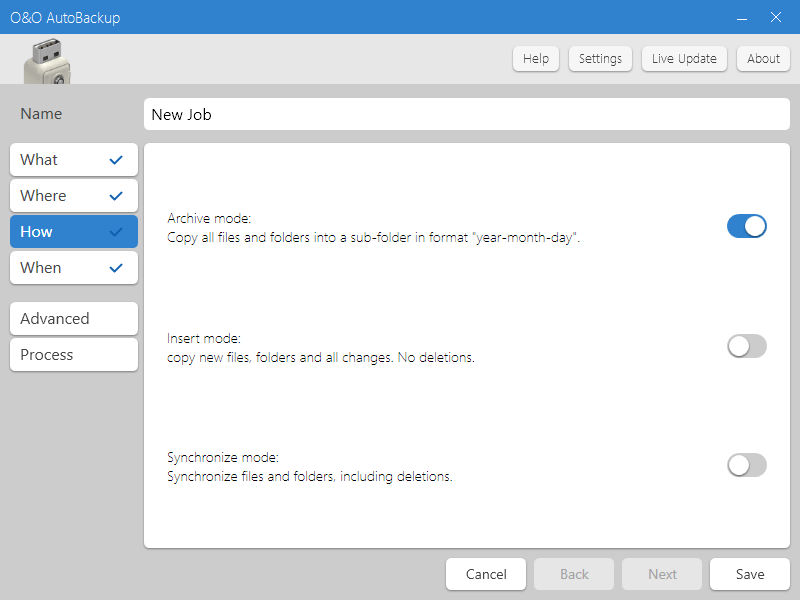Click the checkmark icon beside What

coord(116,160)
